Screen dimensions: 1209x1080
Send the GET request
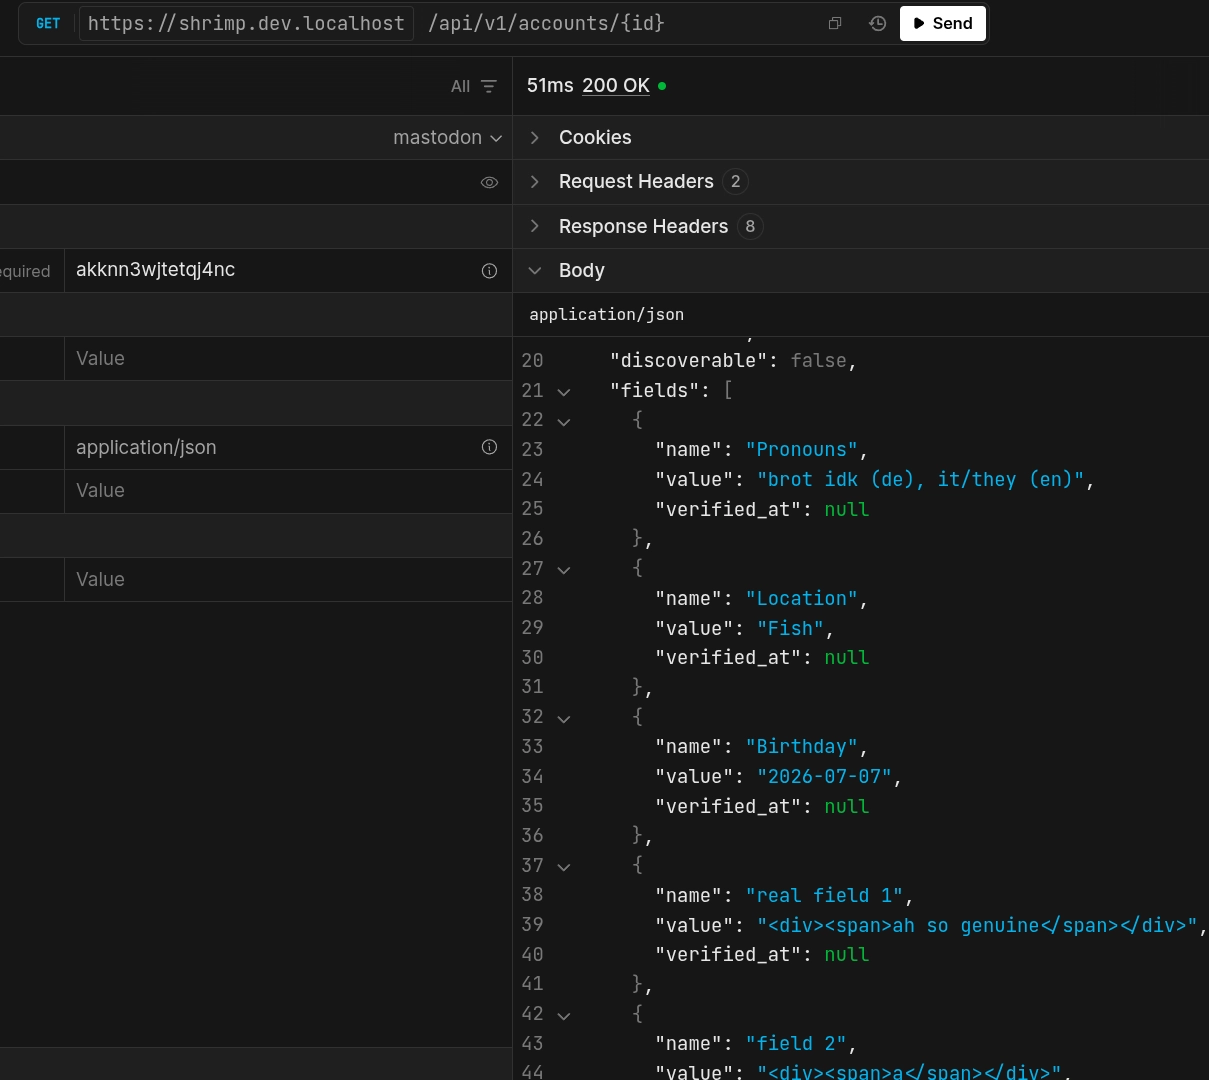[943, 23]
